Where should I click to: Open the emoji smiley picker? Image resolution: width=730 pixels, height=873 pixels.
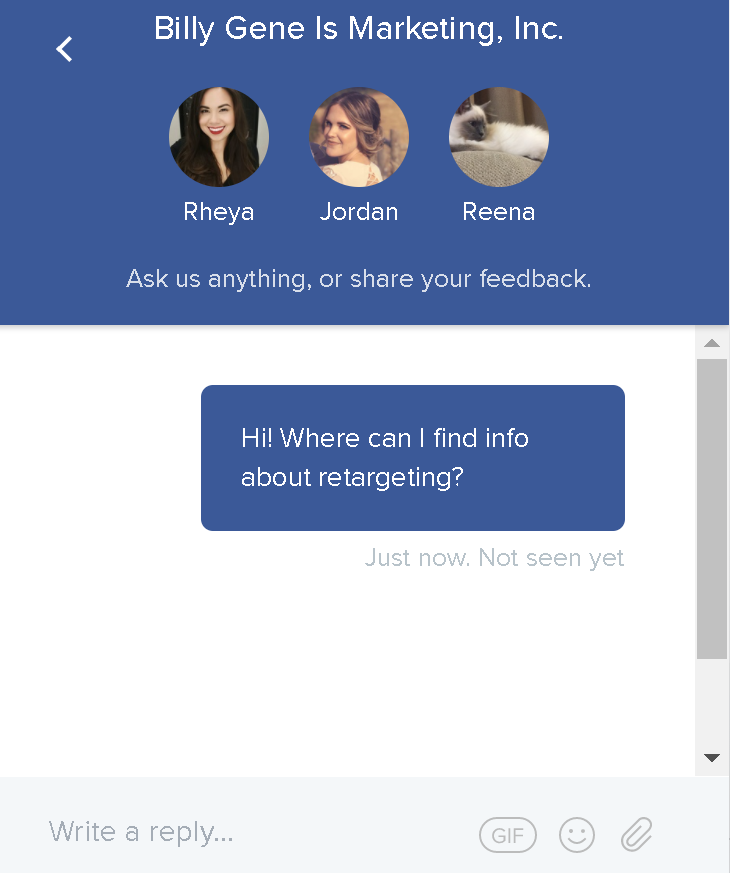point(577,835)
